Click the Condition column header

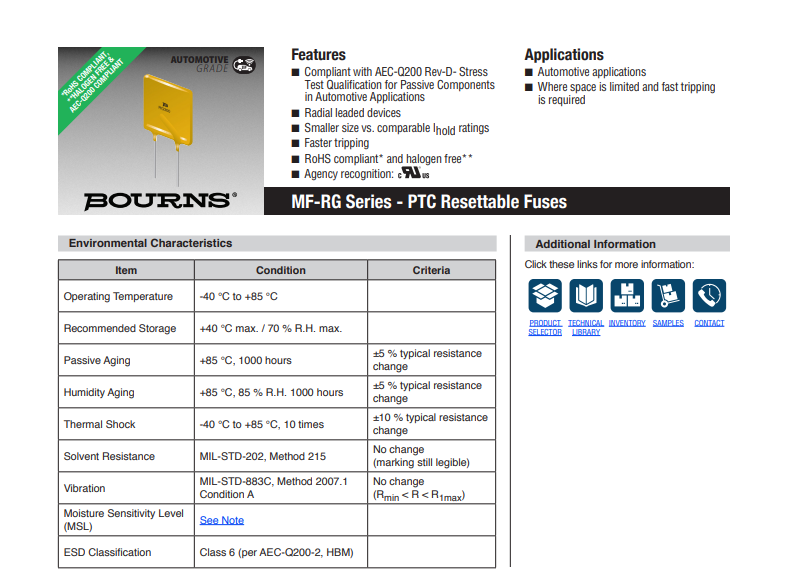click(281, 270)
